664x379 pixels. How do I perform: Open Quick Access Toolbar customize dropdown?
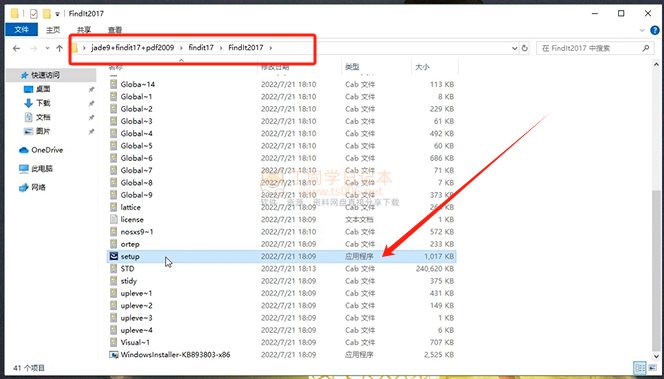tap(58, 14)
